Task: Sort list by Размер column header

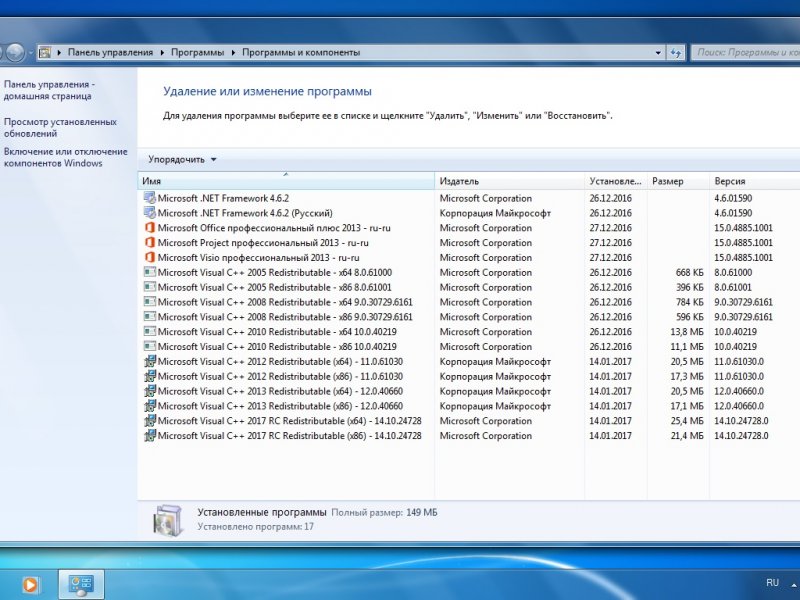Action: coord(678,181)
